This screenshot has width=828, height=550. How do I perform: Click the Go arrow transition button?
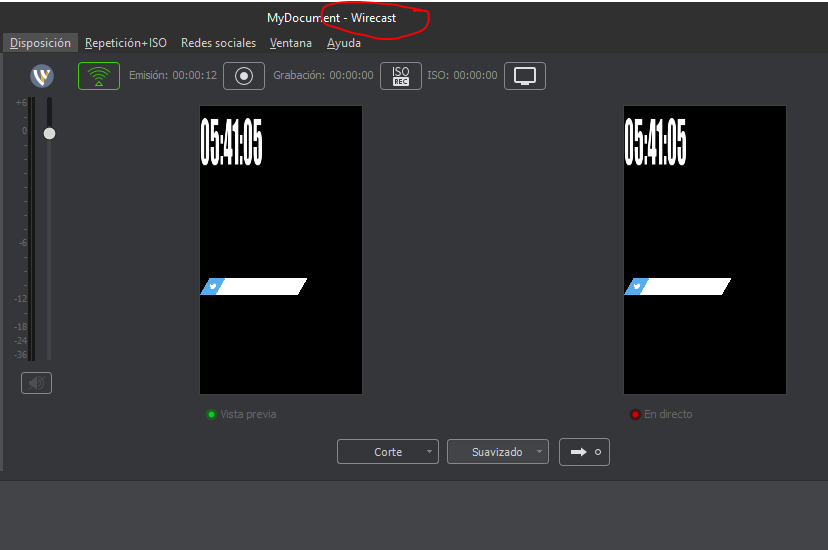point(585,452)
